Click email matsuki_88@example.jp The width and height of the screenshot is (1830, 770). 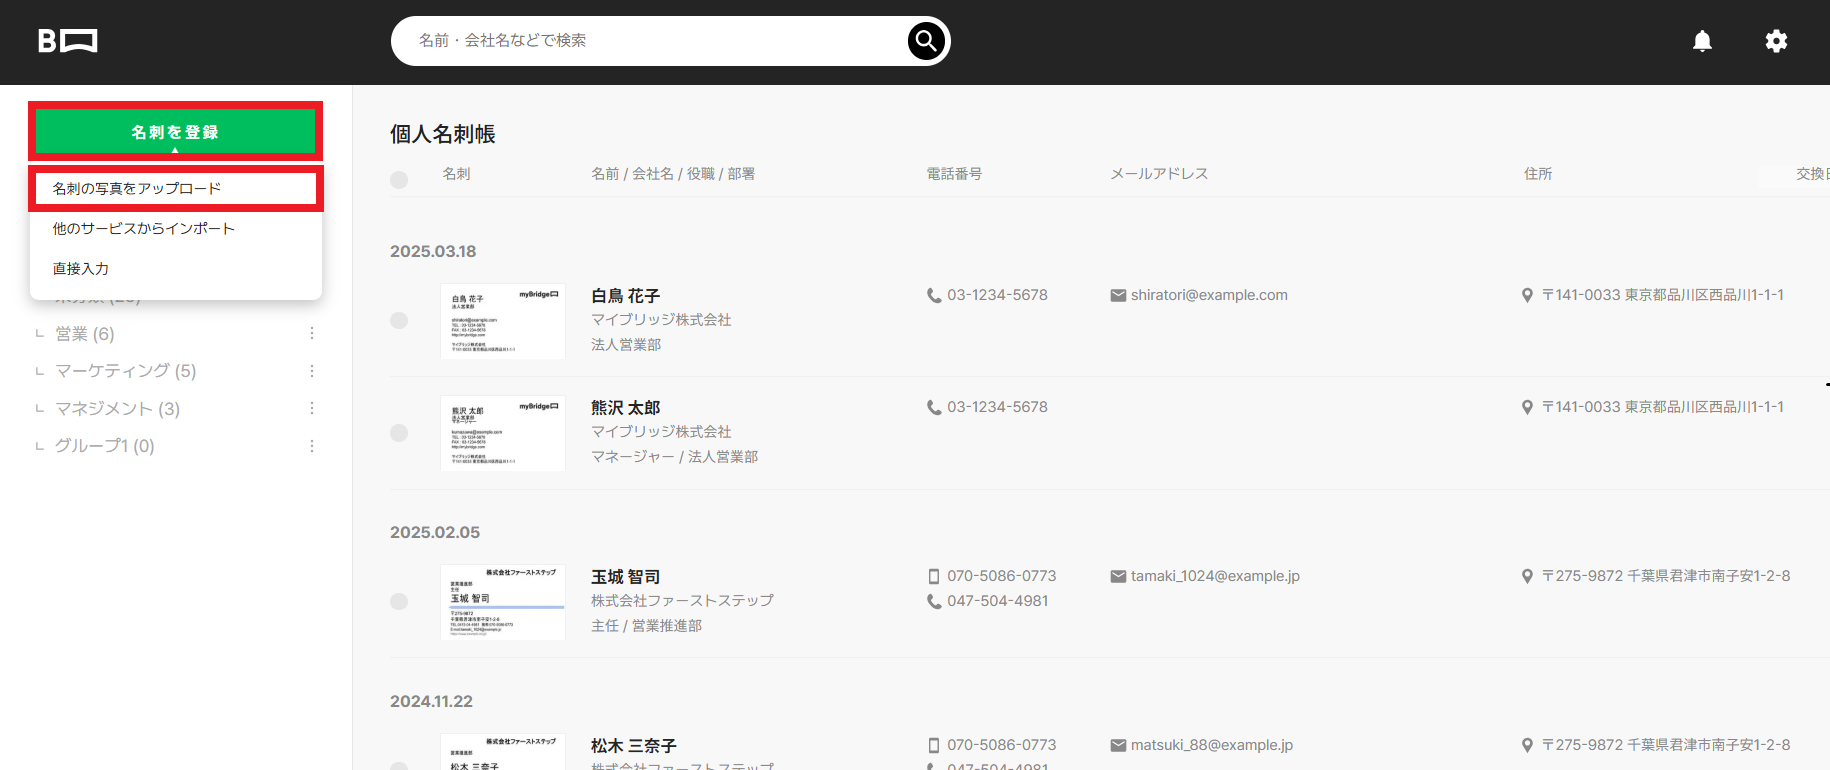[1212, 745]
